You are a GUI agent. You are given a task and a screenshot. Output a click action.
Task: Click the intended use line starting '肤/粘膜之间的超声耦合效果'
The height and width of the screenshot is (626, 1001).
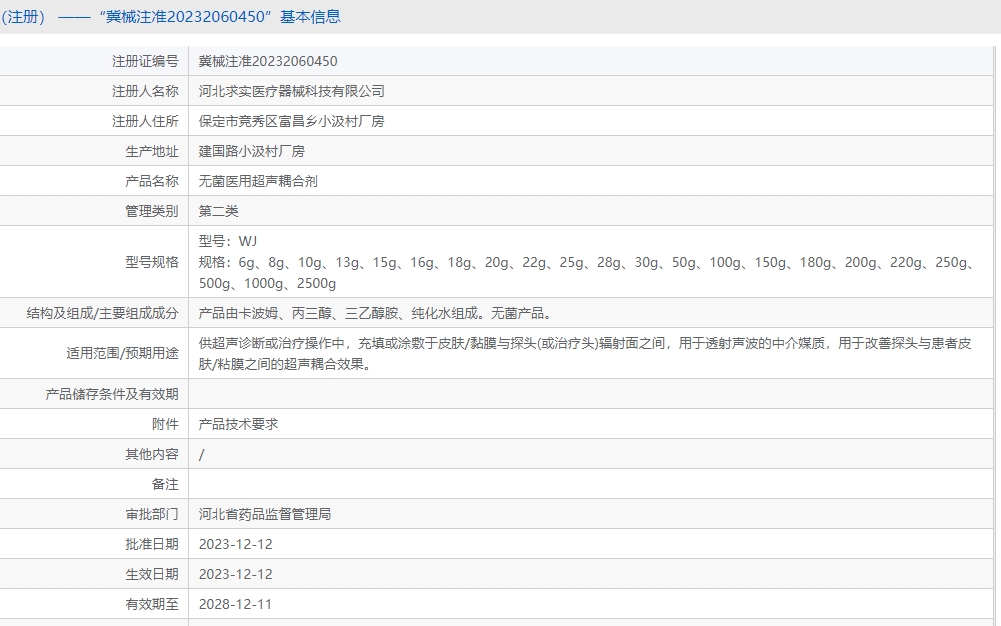point(285,364)
